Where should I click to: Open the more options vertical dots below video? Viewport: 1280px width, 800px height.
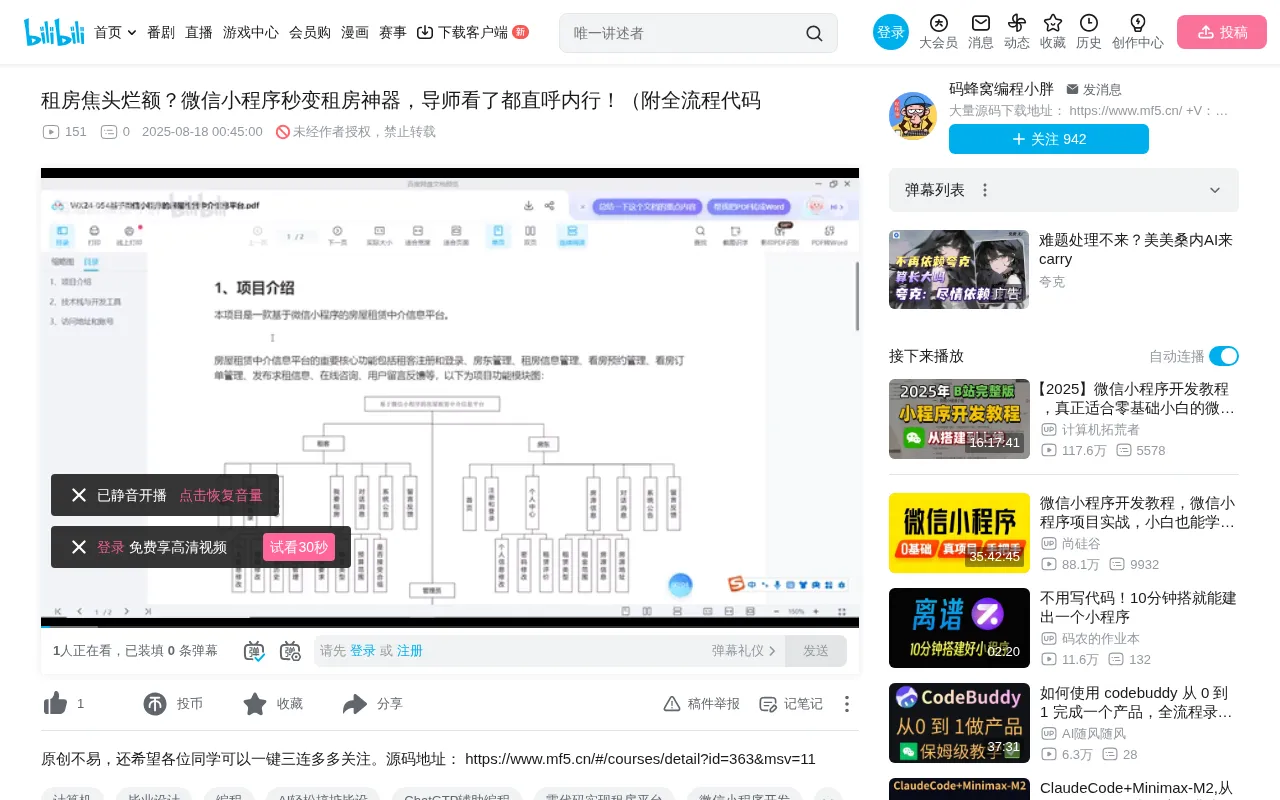847,704
